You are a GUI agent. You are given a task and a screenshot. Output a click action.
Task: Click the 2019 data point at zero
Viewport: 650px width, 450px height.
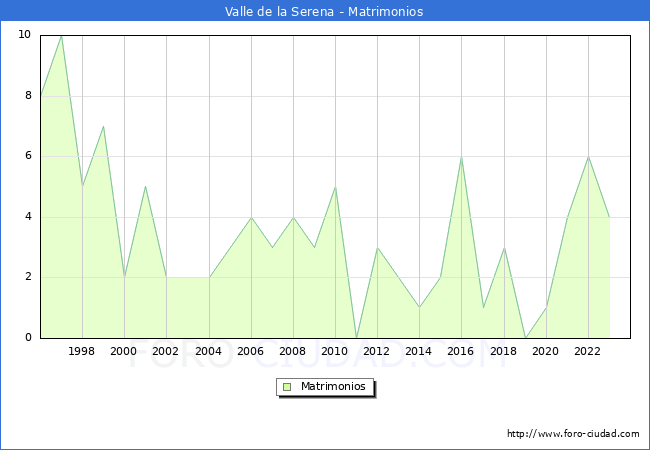[x=526, y=338]
